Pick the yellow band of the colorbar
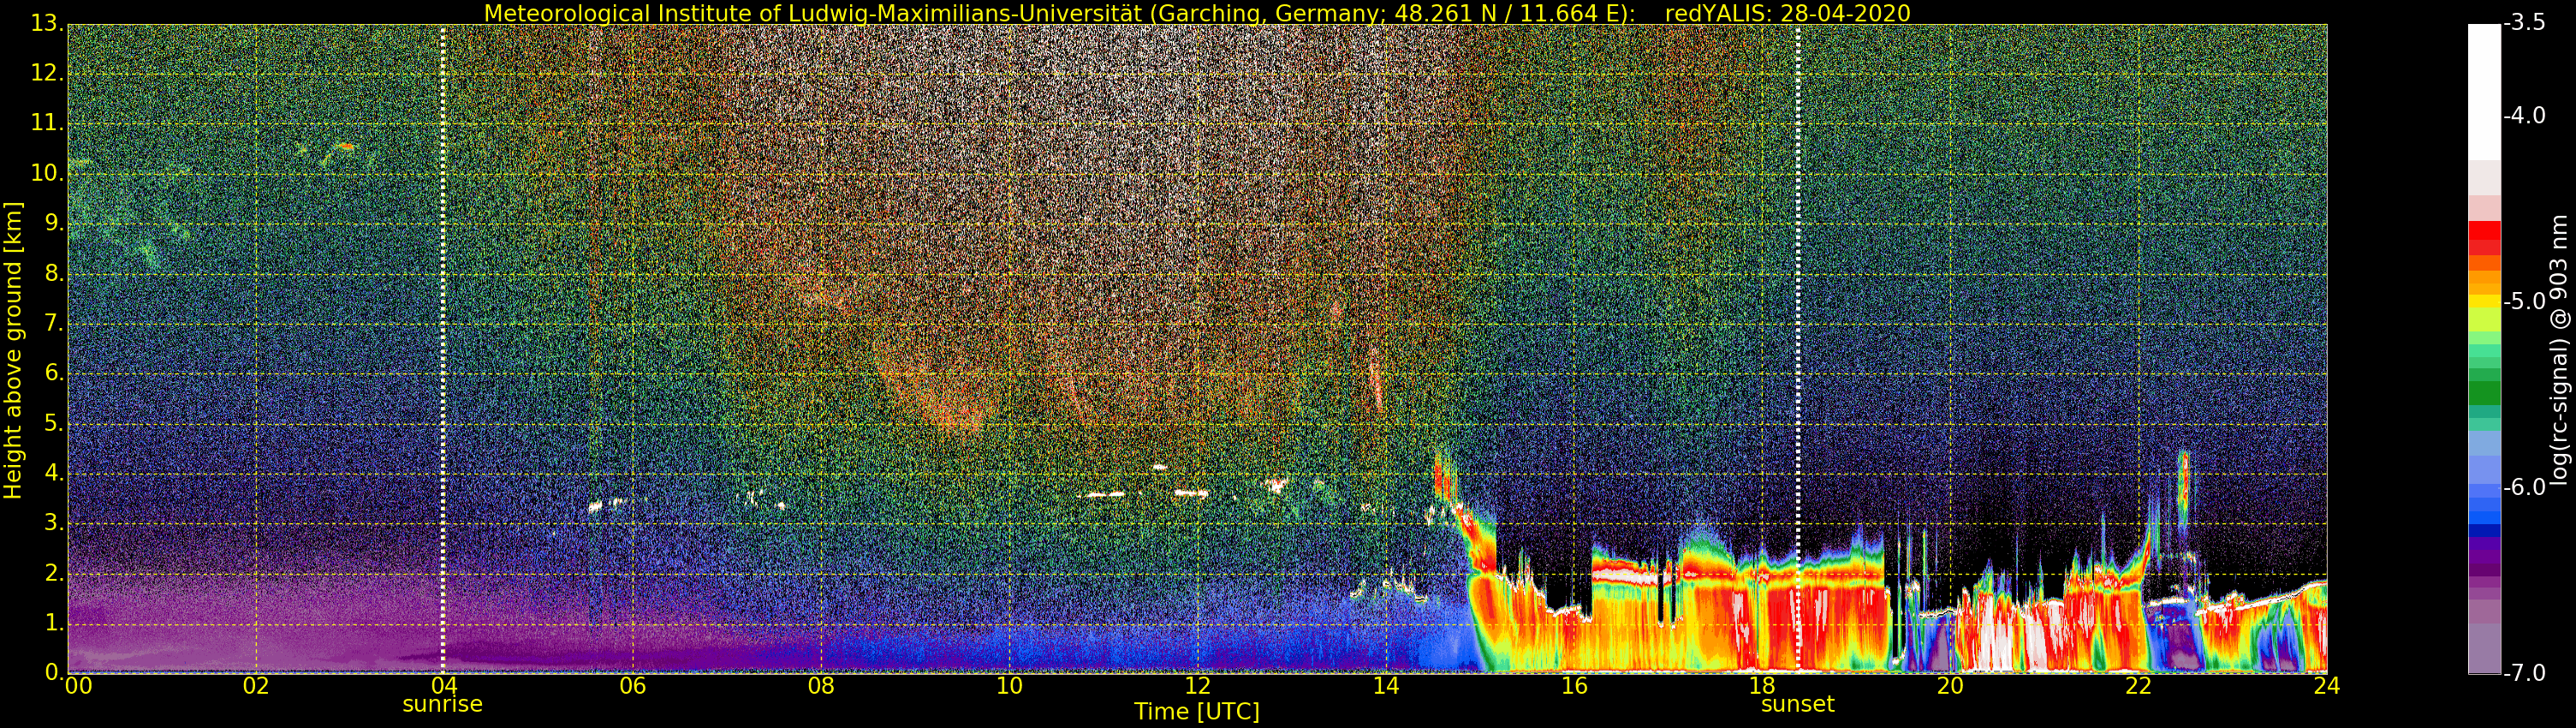 (x=2484, y=302)
